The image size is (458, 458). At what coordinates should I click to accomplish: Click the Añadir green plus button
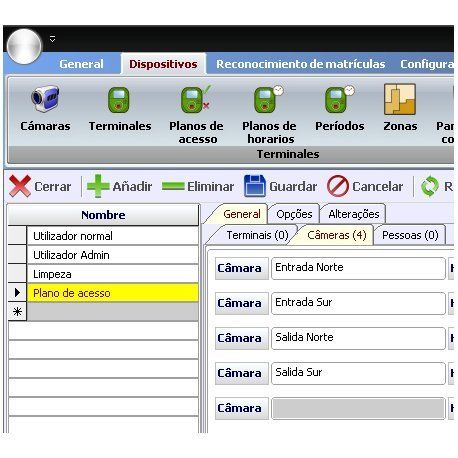click(119, 186)
